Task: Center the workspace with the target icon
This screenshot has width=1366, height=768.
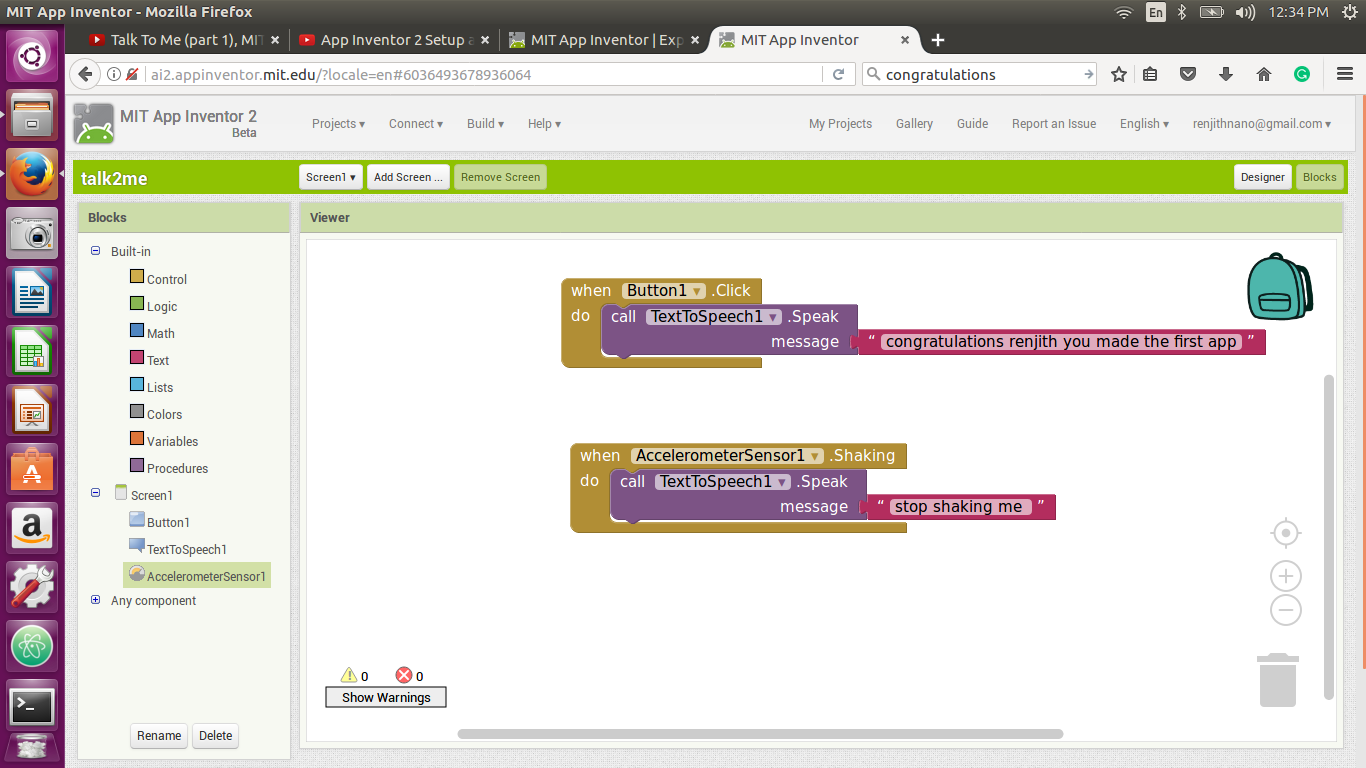Action: 1285,533
